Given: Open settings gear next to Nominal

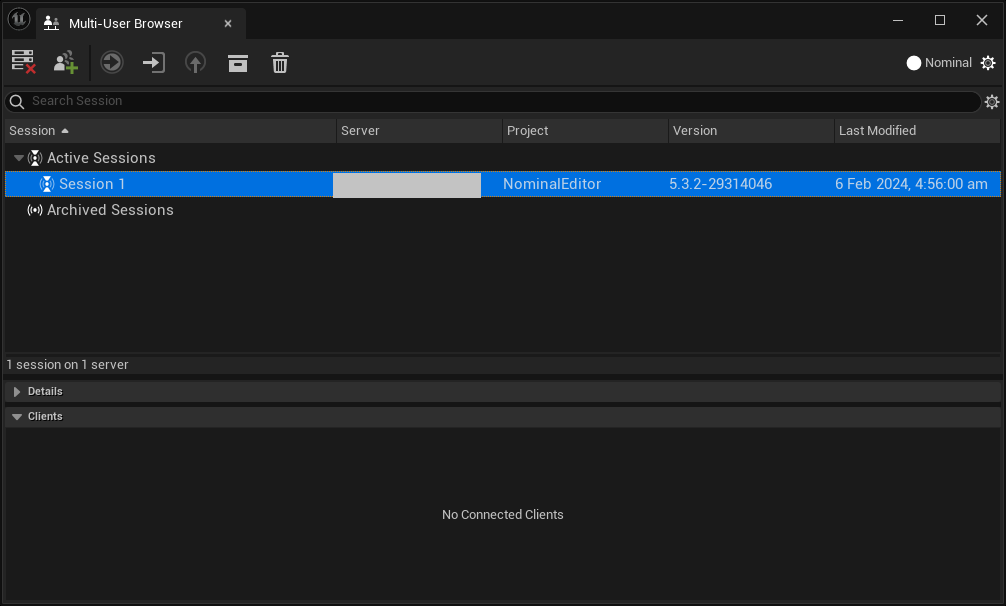Looking at the screenshot, I should pos(988,63).
